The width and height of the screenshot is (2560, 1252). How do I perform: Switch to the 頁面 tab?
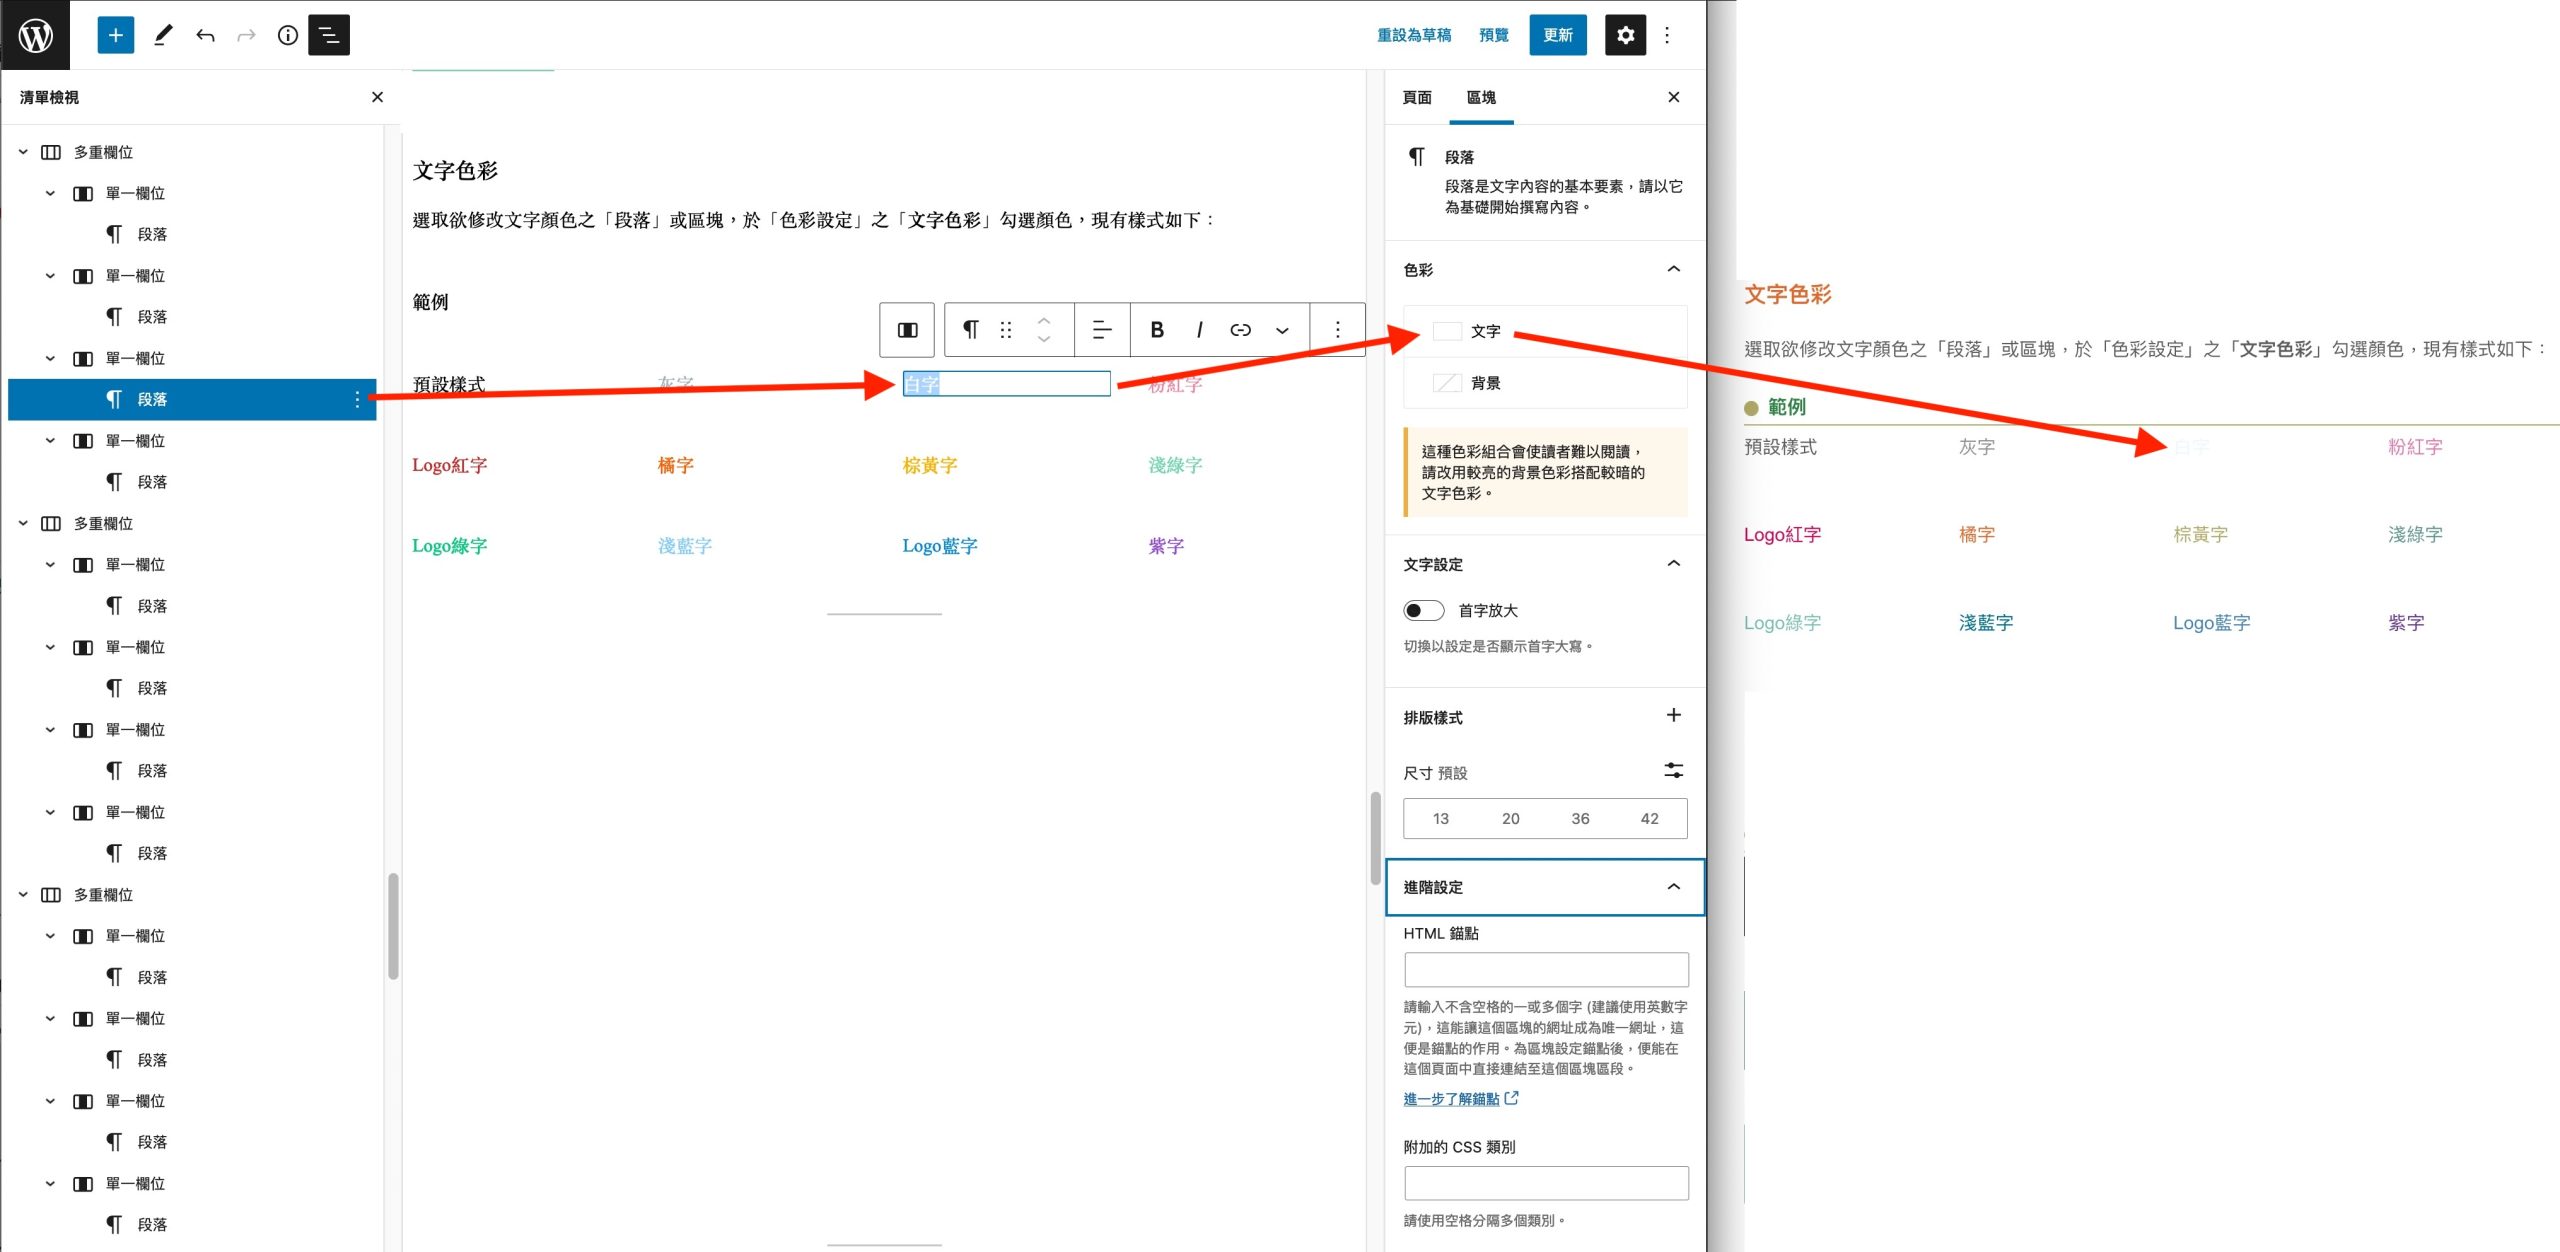click(1417, 97)
